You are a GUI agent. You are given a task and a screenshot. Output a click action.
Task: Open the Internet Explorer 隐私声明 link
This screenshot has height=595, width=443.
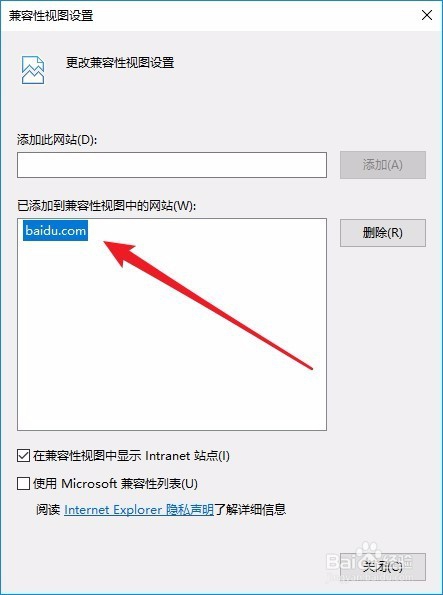click(139, 510)
